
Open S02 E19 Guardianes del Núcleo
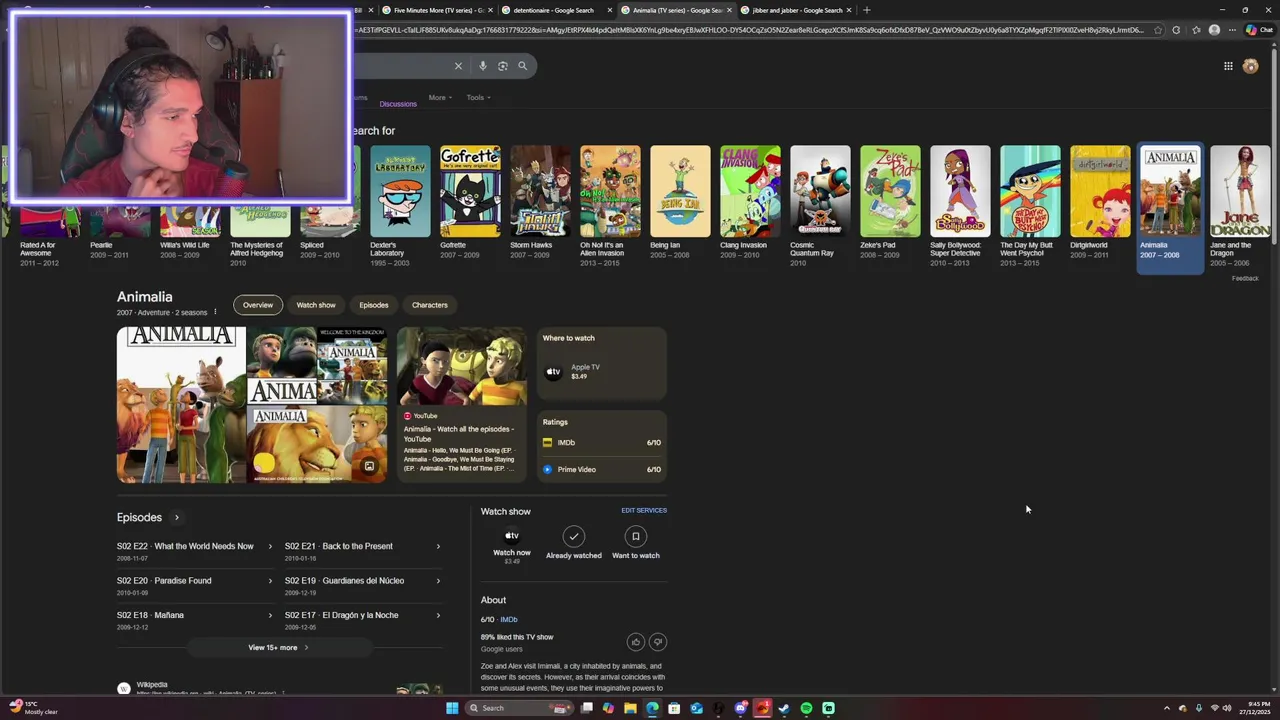coord(363,585)
